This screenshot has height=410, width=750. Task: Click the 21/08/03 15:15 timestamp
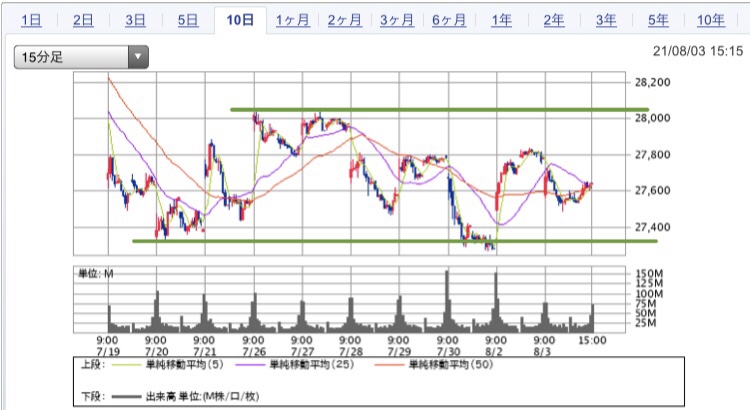tap(698, 51)
